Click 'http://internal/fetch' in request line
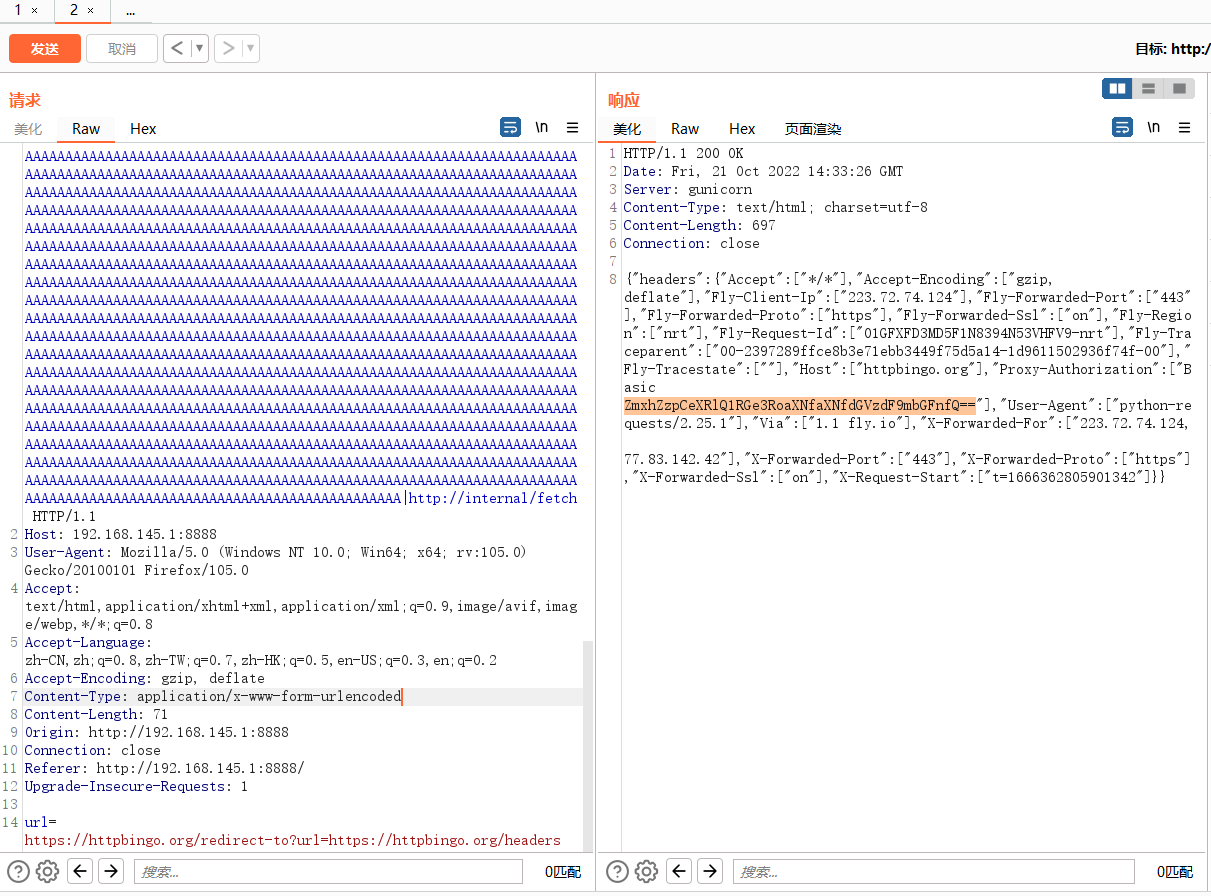This screenshot has height=896, width=1211. [x=493, y=498]
